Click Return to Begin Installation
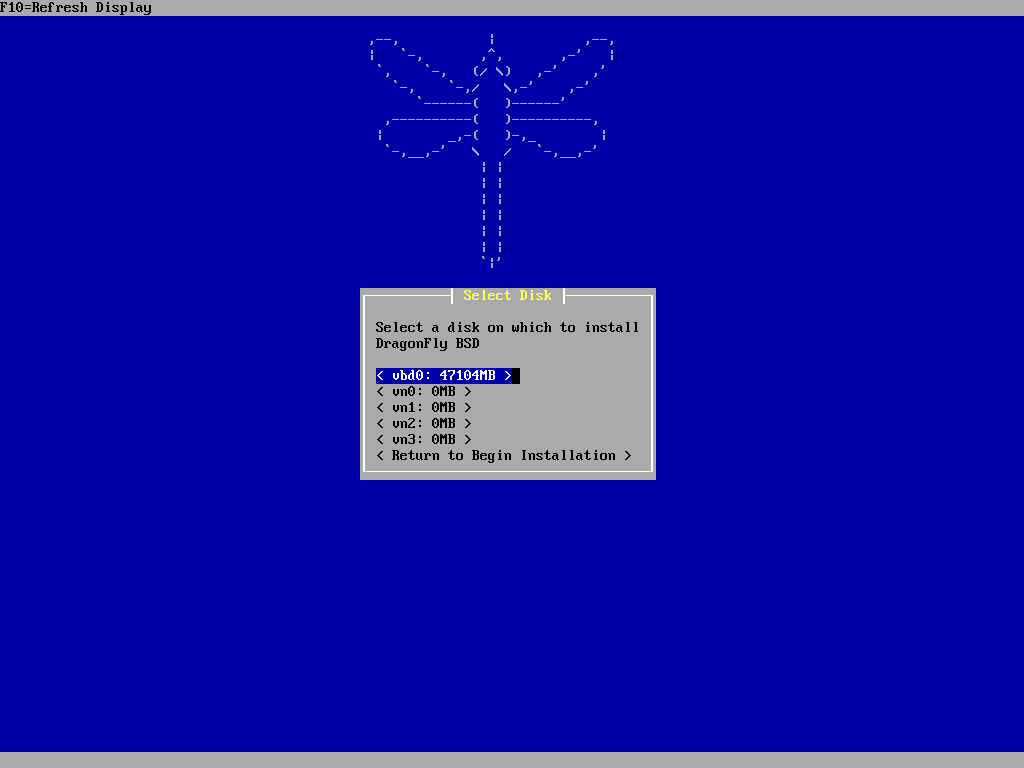 (503, 456)
